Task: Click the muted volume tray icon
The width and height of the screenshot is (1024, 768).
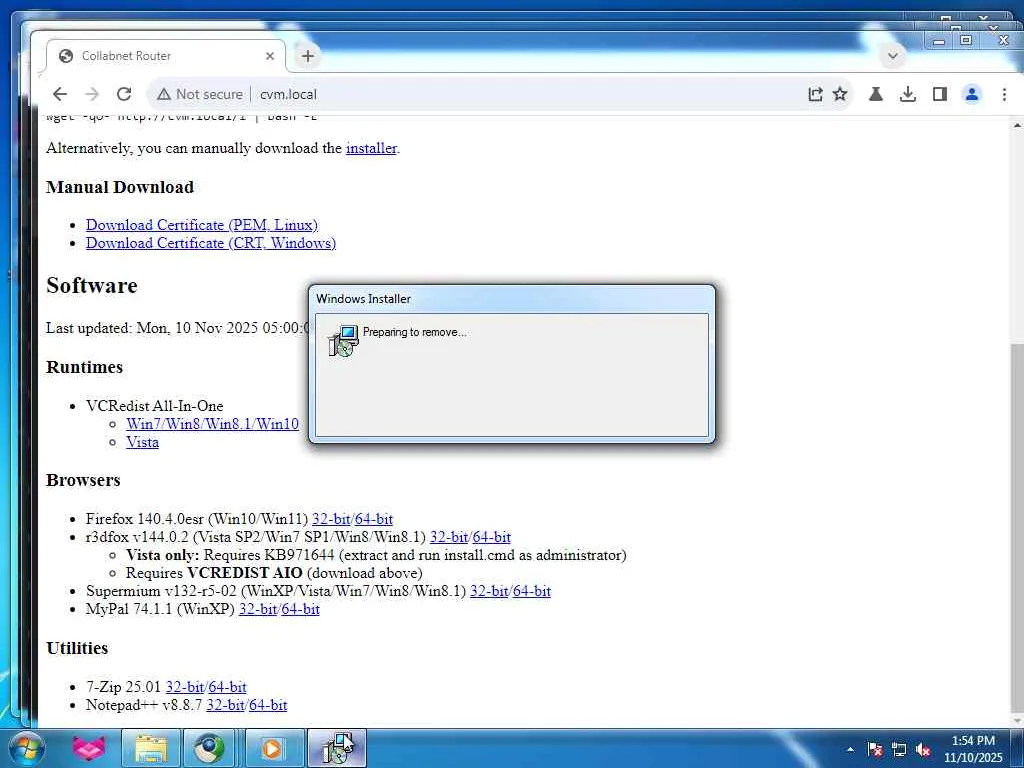Action: [923, 749]
